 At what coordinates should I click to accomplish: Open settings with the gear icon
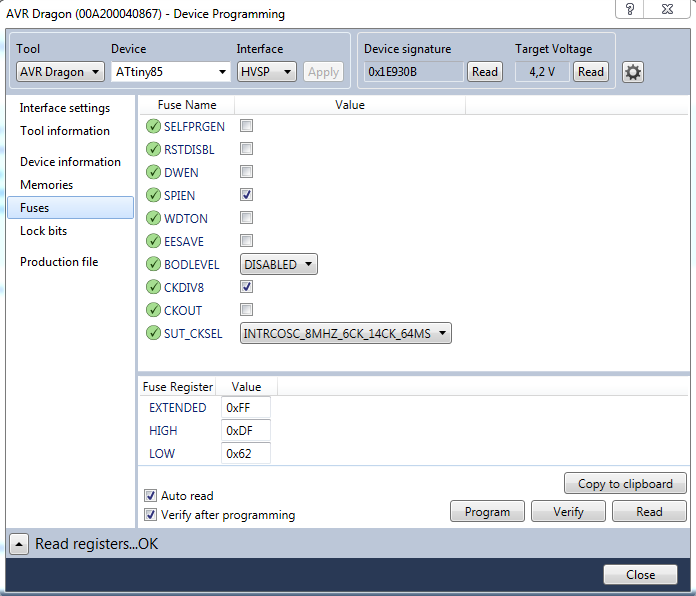[633, 72]
